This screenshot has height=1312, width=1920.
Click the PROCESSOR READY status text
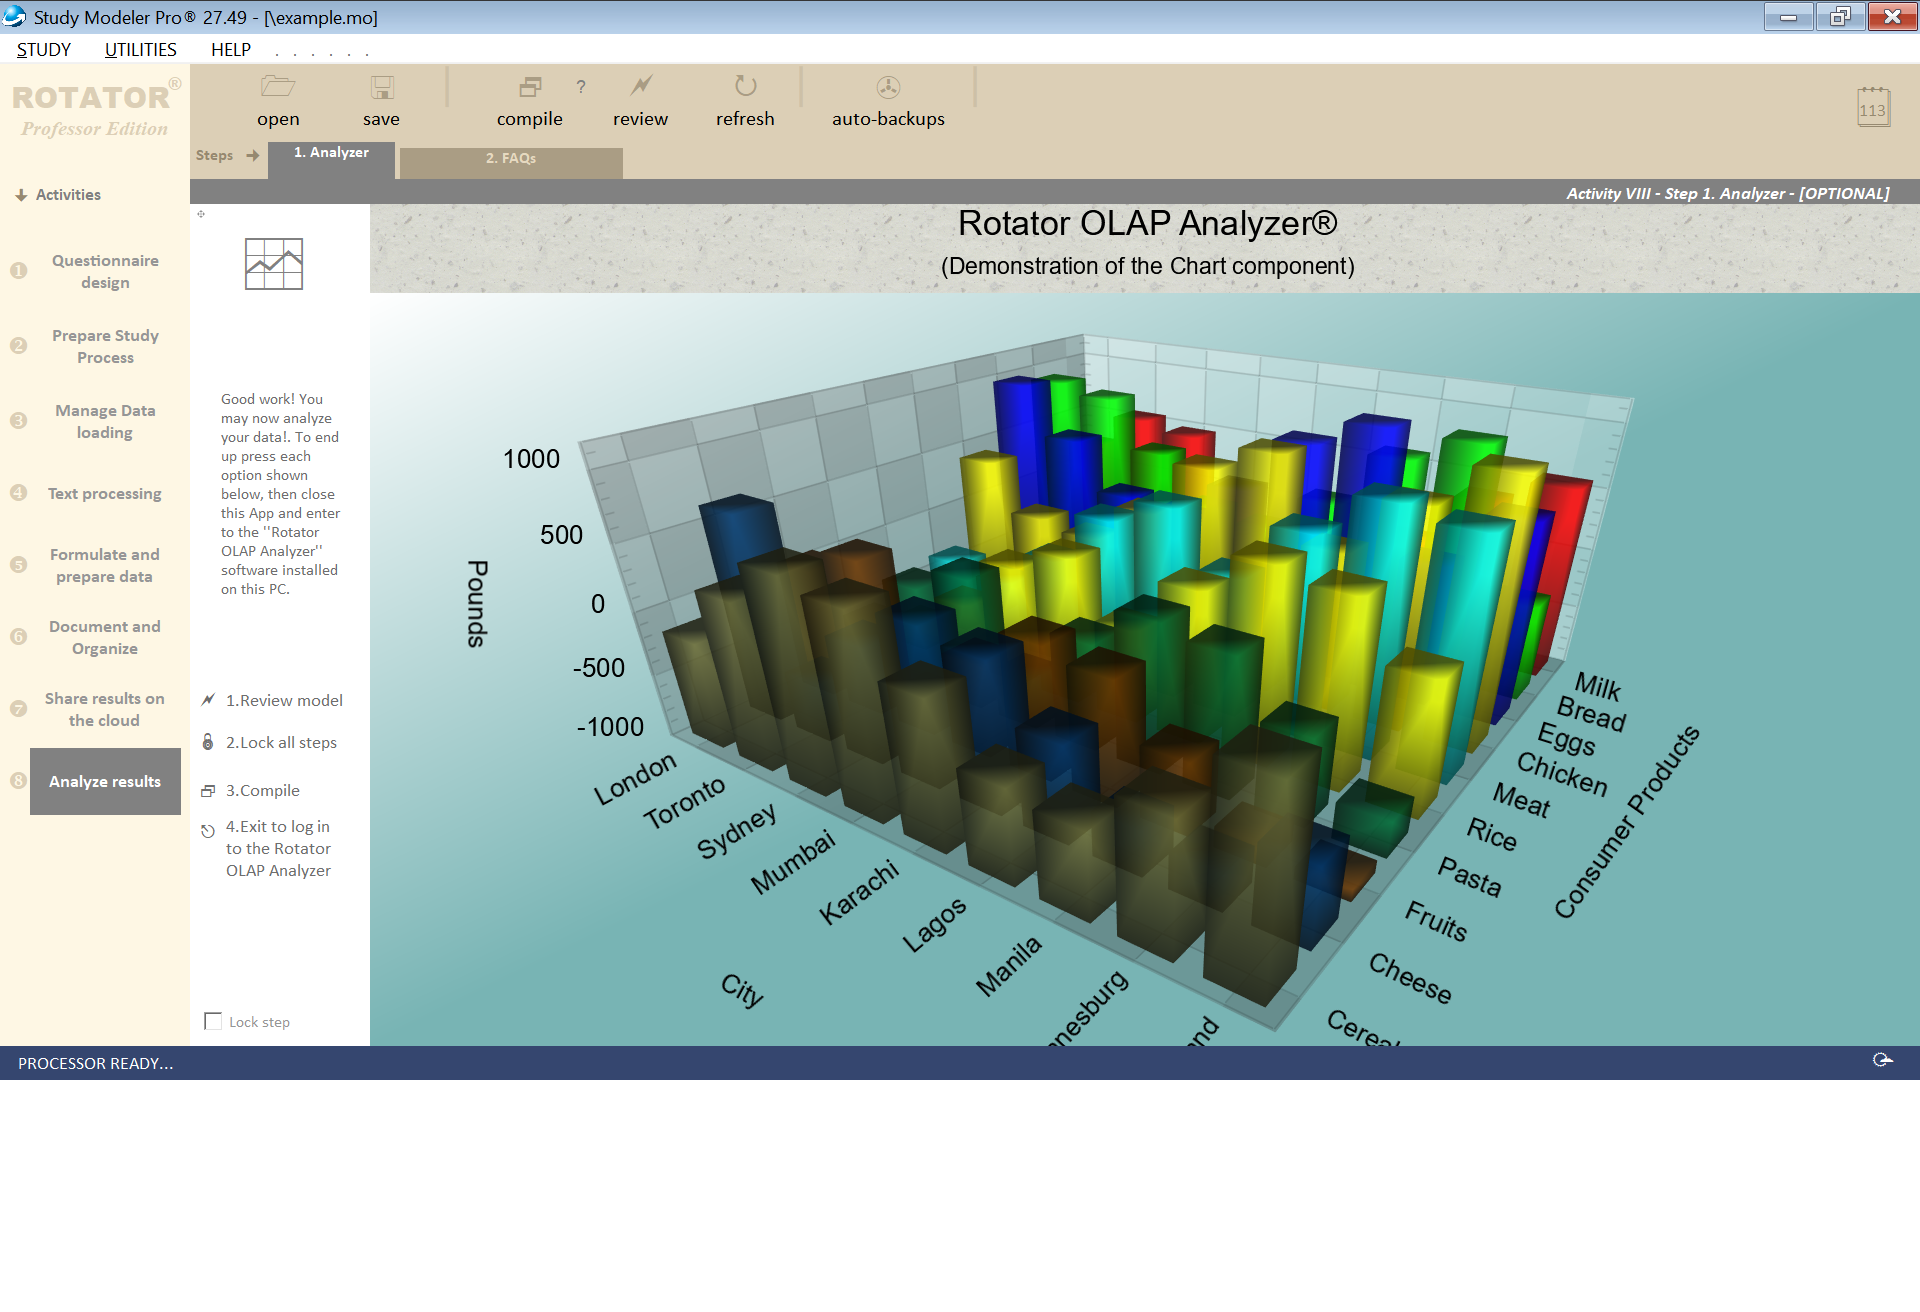(x=95, y=1063)
